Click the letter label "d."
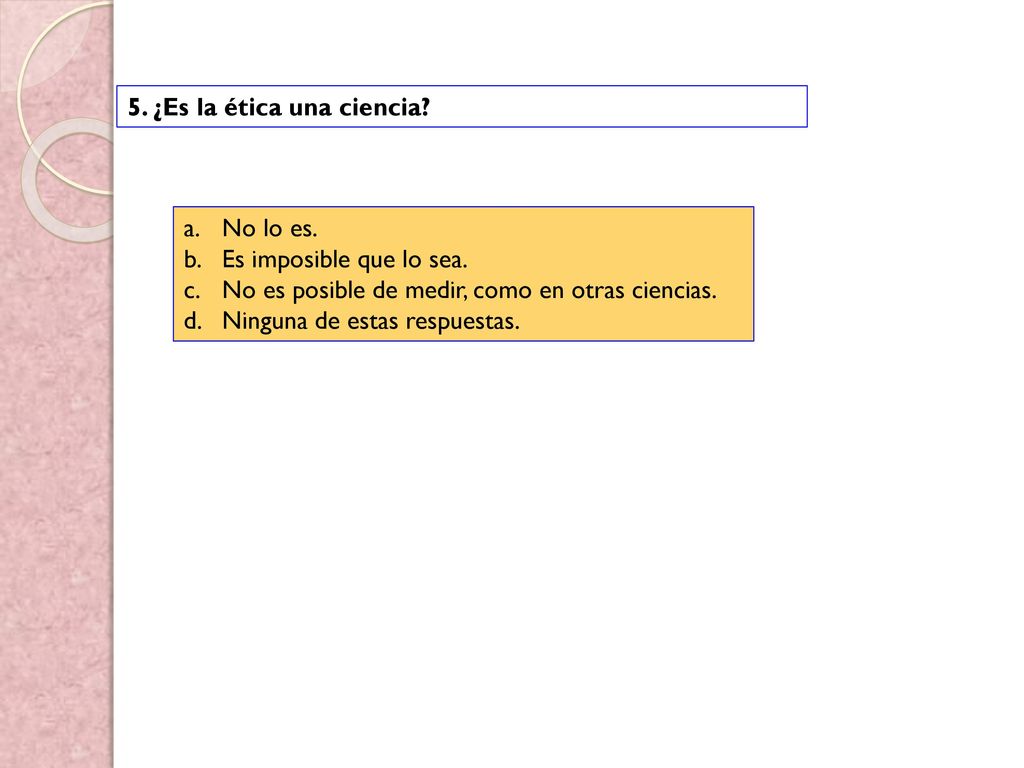Image resolution: width=1024 pixels, height=768 pixels. pyautogui.click(x=193, y=321)
